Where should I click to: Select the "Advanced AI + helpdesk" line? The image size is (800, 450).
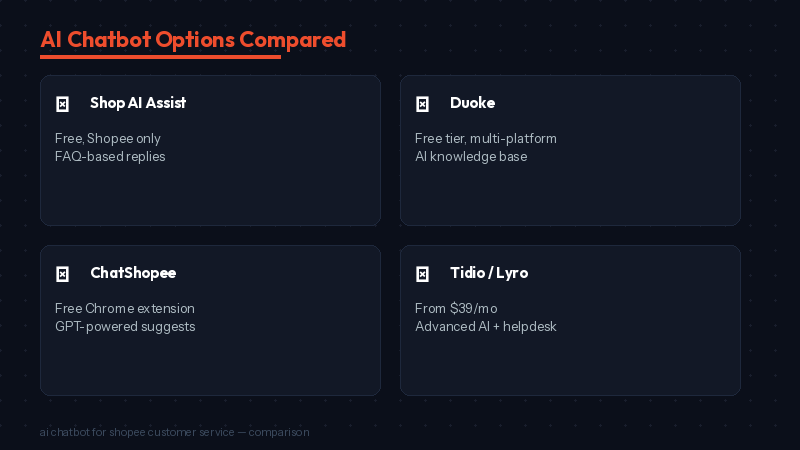(486, 326)
